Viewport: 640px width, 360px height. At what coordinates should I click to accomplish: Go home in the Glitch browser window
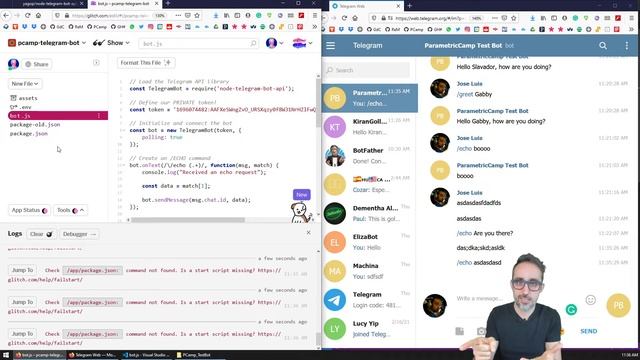click(x=38, y=16)
